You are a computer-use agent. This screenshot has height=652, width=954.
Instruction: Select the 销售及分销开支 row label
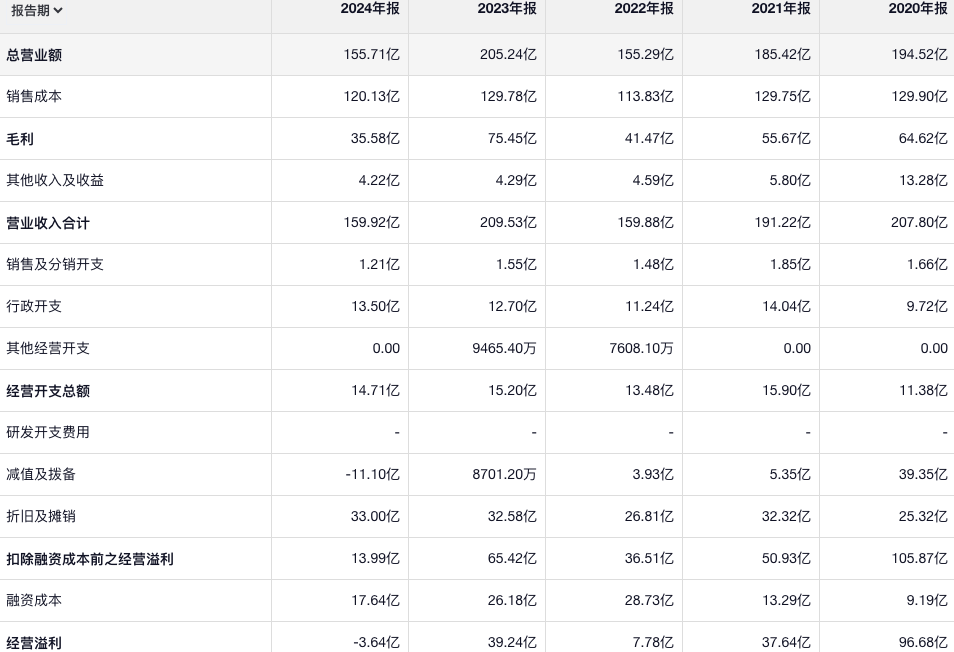pos(55,265)
